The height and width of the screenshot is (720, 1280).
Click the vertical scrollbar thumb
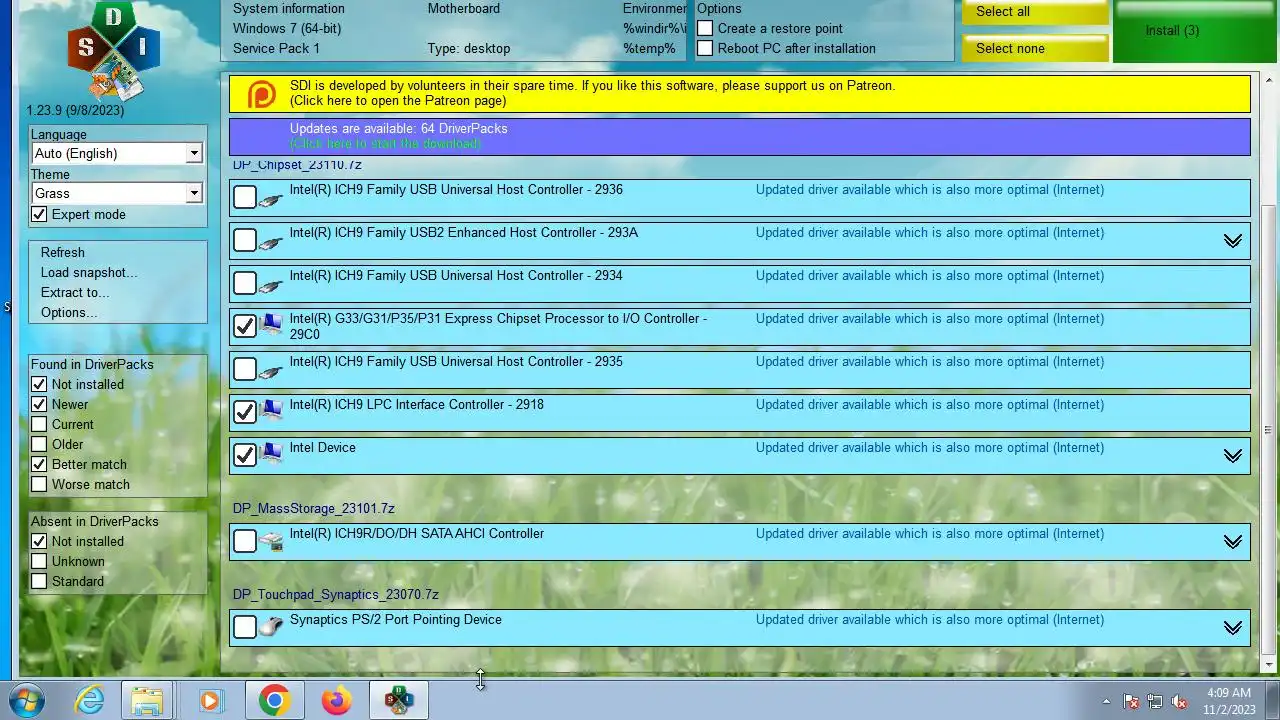tap(1270, 430)
